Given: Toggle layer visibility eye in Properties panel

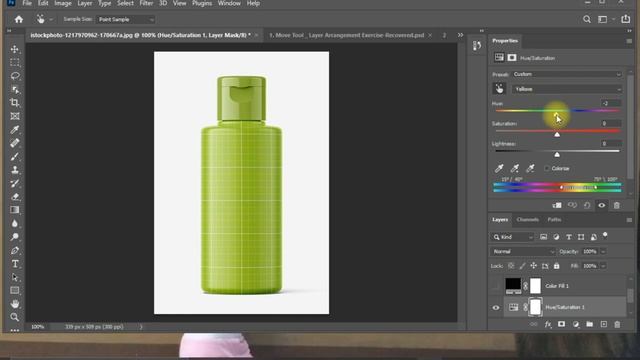Looking at the screenshot, I should point(602,205).
